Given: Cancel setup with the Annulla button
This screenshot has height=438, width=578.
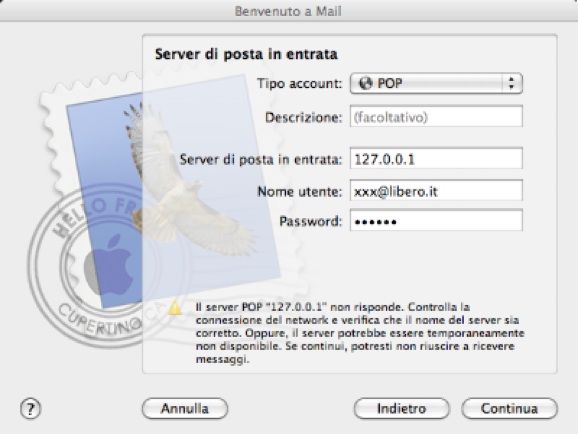Looking at the screenshot, I should tap(185, 409).
